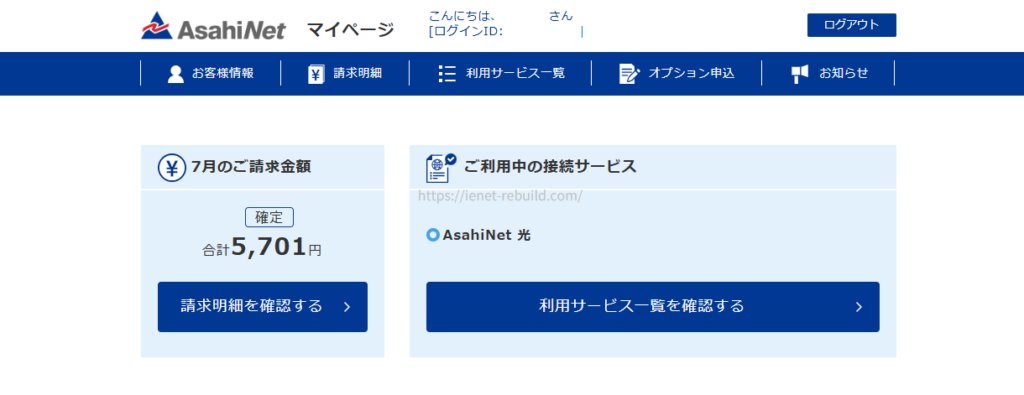Click the こんにちは greeting text
The width and height of the screenshot is (1024, 395).
461,16
